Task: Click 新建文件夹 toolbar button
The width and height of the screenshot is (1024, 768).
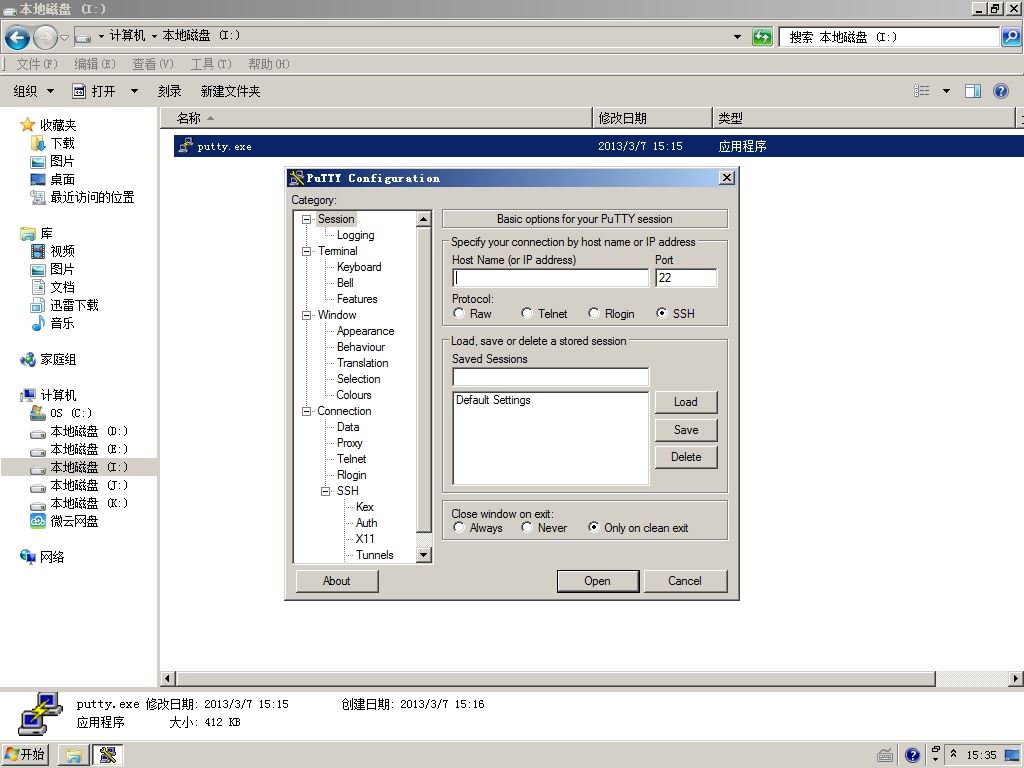Action: pyautogui.click(x=231, y=91)
